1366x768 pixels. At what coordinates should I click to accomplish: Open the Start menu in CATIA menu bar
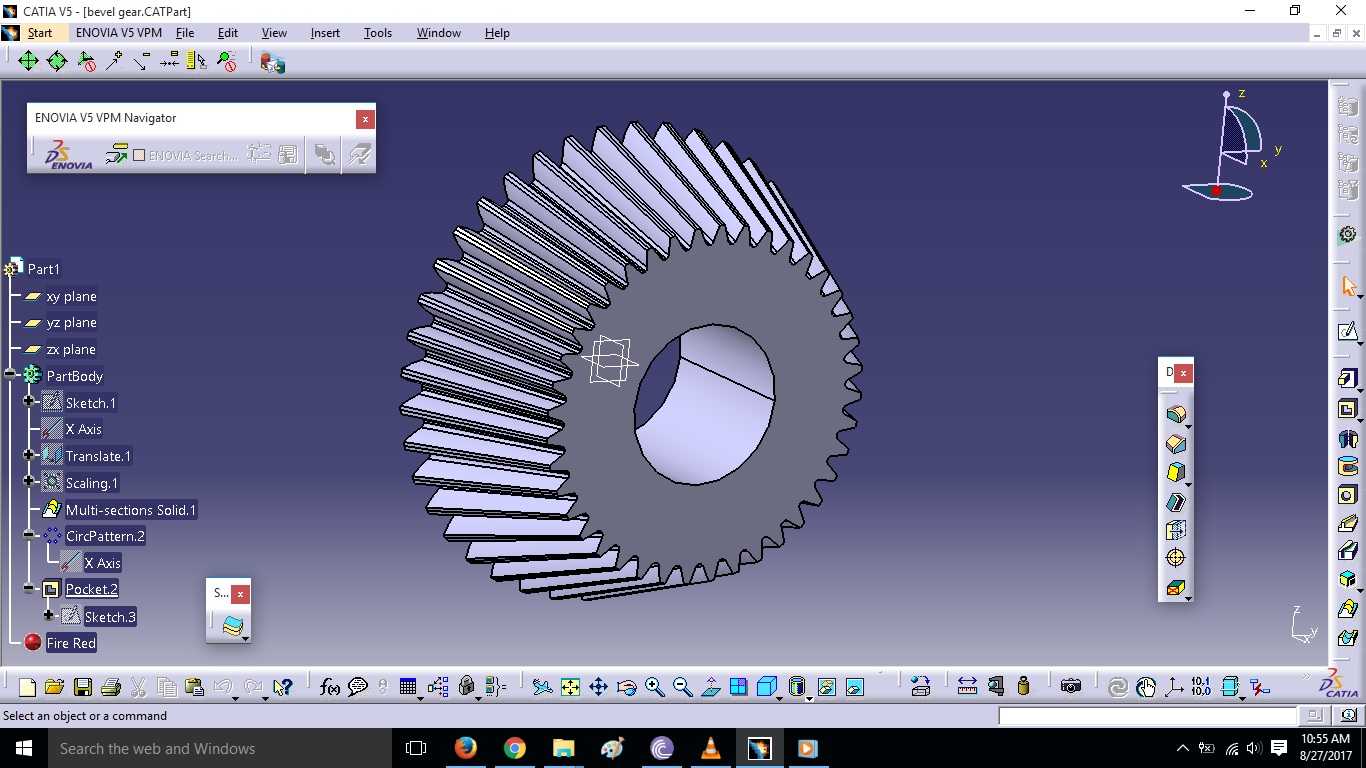click(x=40, y=33)
